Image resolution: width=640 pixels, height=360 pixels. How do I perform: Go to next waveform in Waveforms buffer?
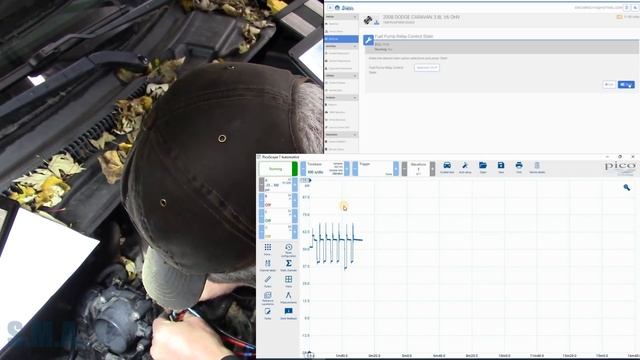pyautogui.click(x=432, y=169)
